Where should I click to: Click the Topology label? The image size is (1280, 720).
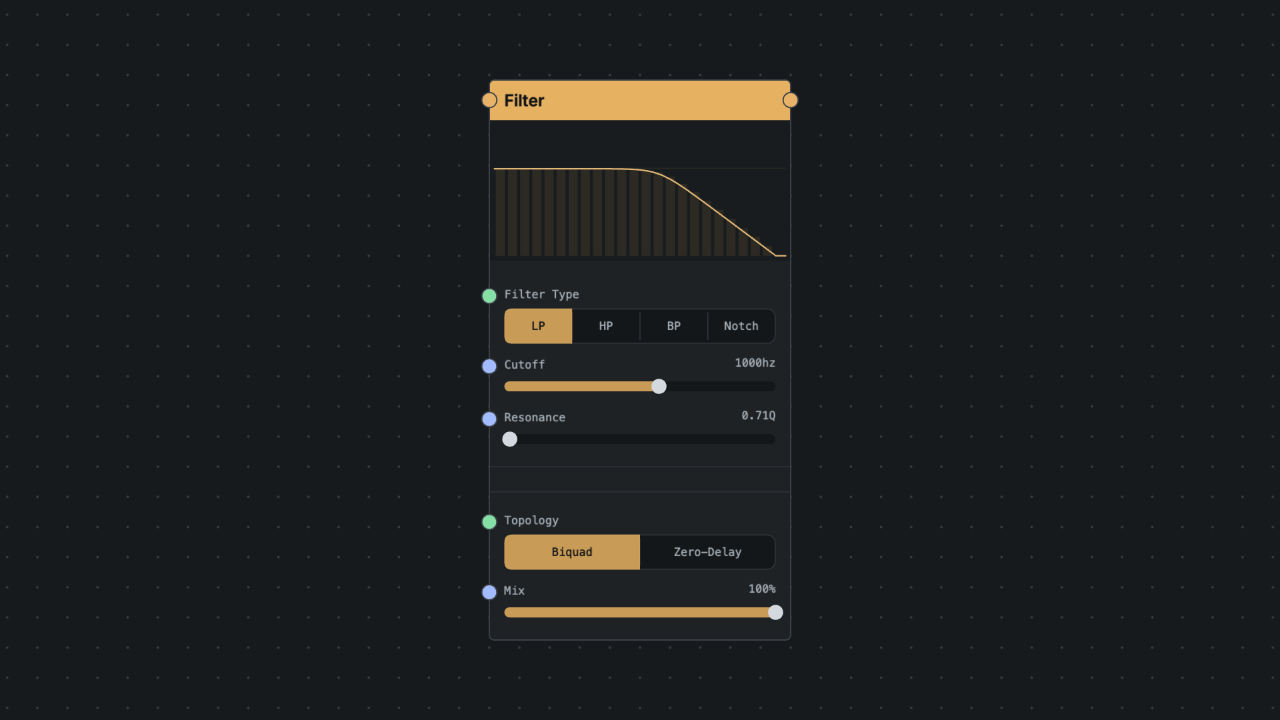coord(531,521)
